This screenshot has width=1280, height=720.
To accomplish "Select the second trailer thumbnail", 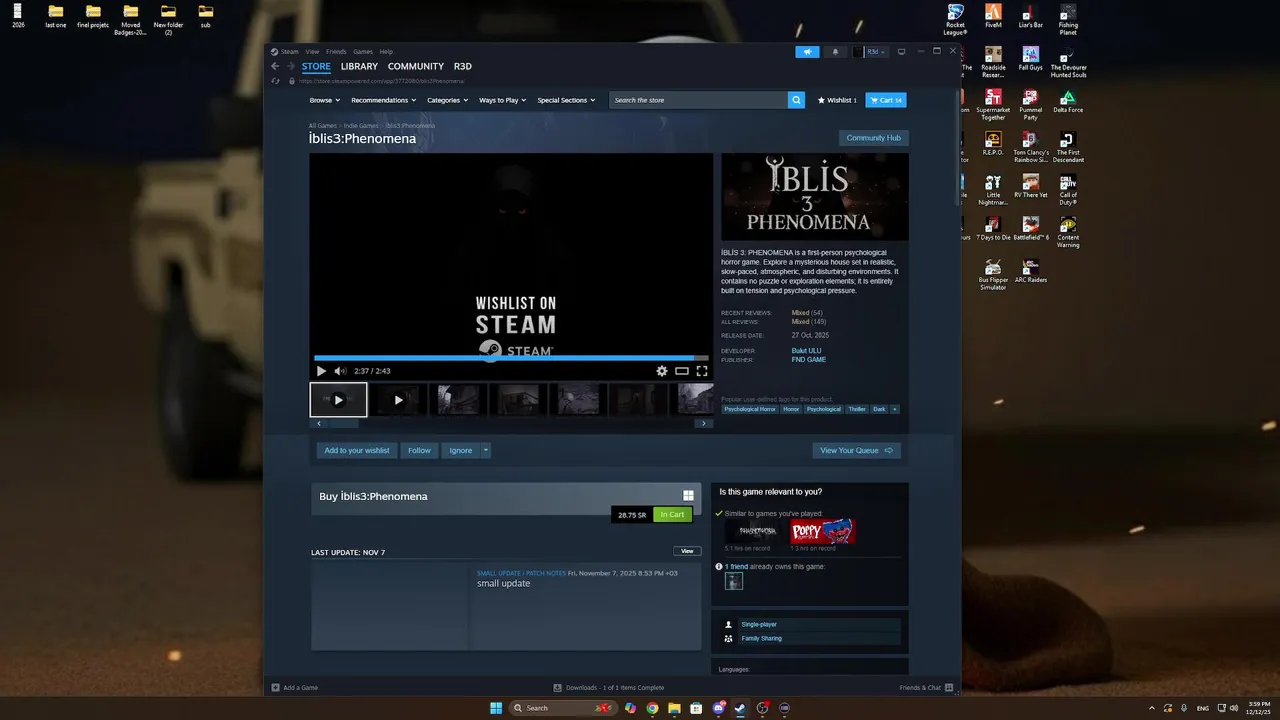I will point(398,400).
